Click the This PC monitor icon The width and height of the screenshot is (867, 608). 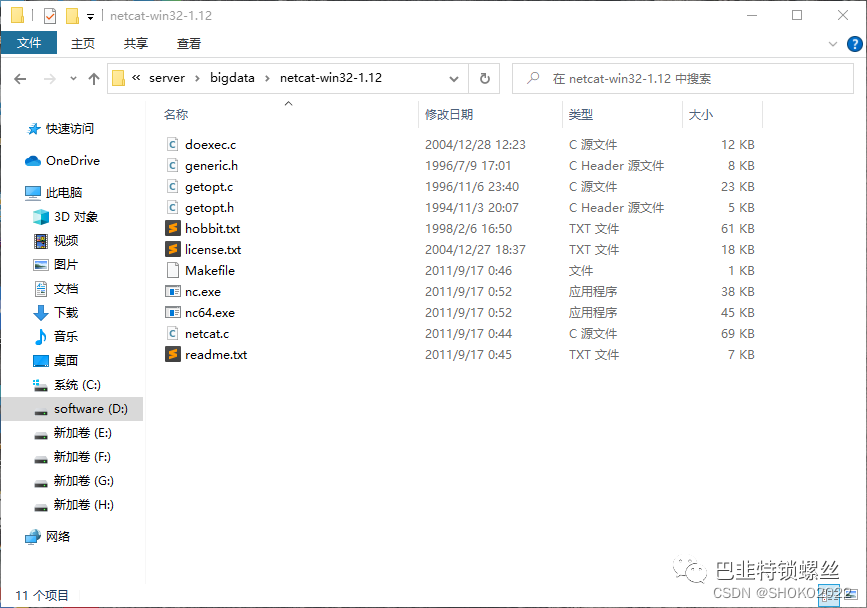point(33,192)
